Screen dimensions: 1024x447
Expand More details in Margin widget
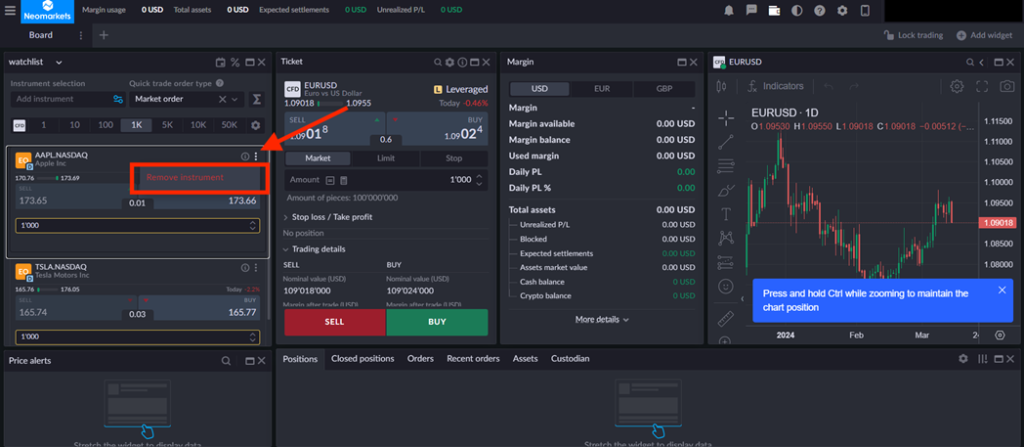[x=602, y=319]
